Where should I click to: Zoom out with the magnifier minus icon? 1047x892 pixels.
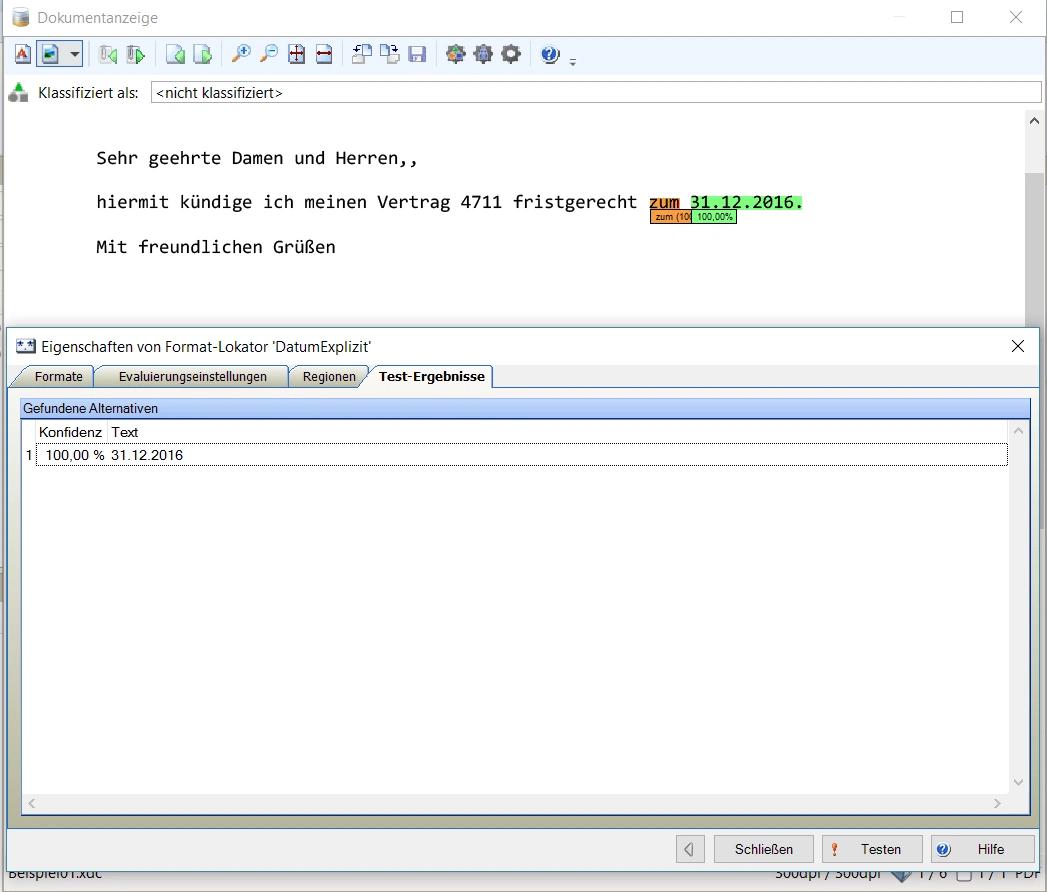point(269,54)
